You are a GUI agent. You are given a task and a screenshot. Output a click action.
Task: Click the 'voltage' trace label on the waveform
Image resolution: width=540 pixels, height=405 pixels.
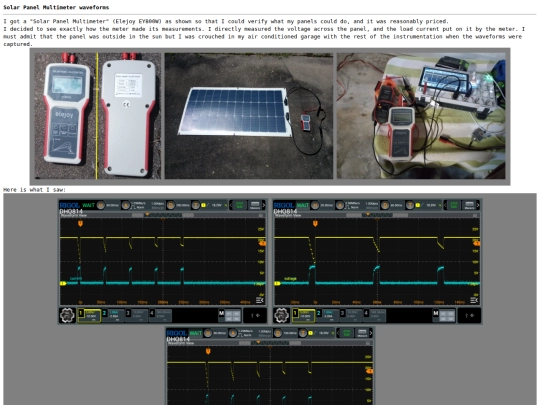290,278
